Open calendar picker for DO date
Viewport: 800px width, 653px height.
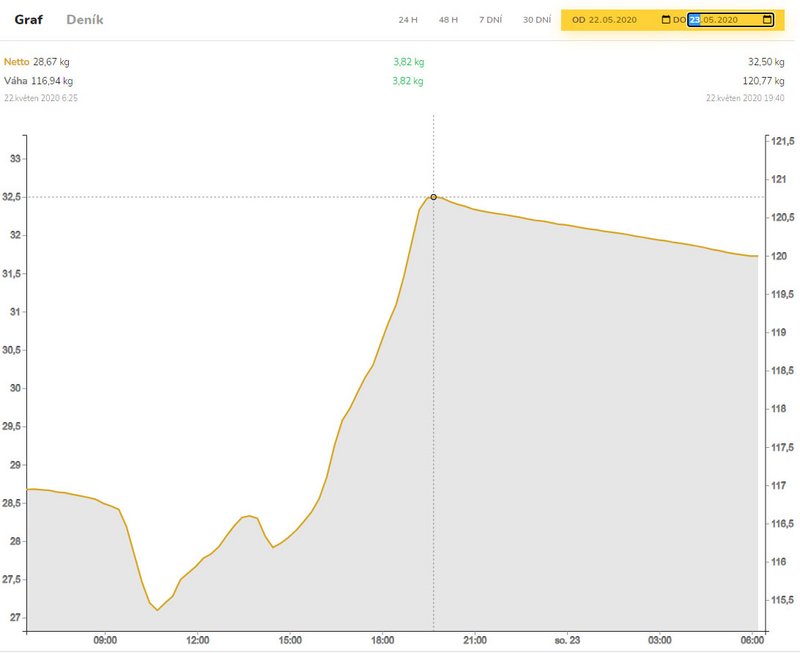tap(767, 20)
